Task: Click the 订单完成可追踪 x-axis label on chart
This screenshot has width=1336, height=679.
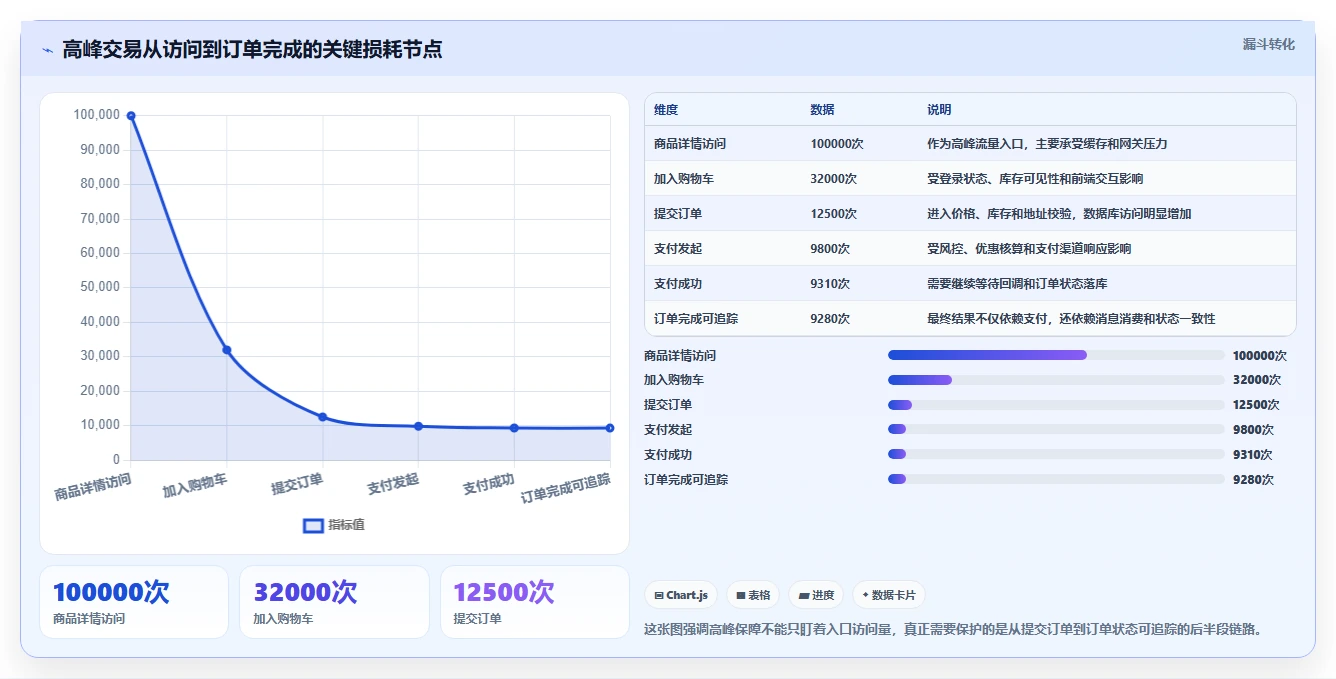Action: point(565,488)
